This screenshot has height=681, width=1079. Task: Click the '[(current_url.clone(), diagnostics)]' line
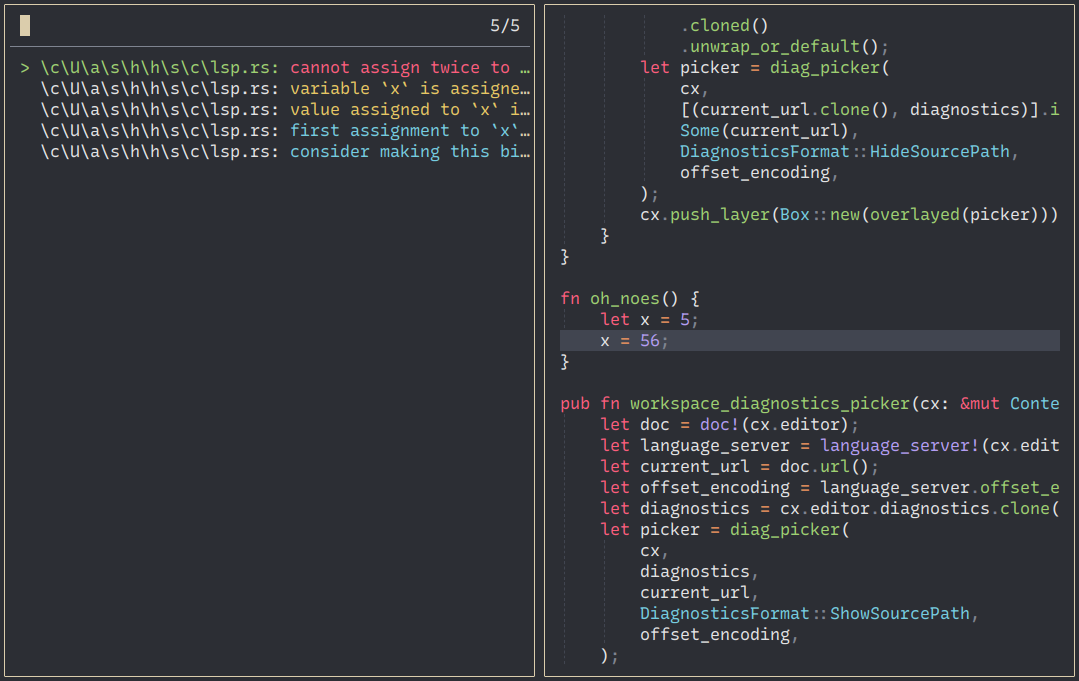click(x=869, y=109)
